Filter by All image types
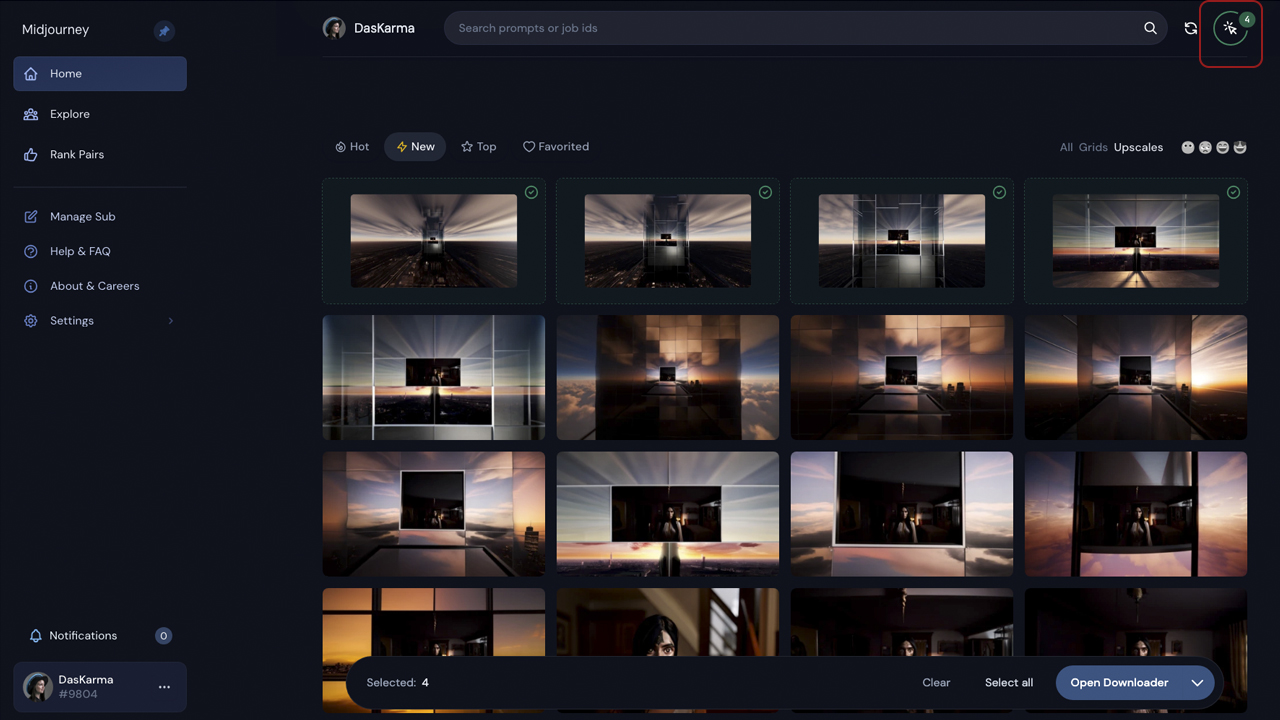This screenshot has width=1280, height=720. [x=1066, y=148]
